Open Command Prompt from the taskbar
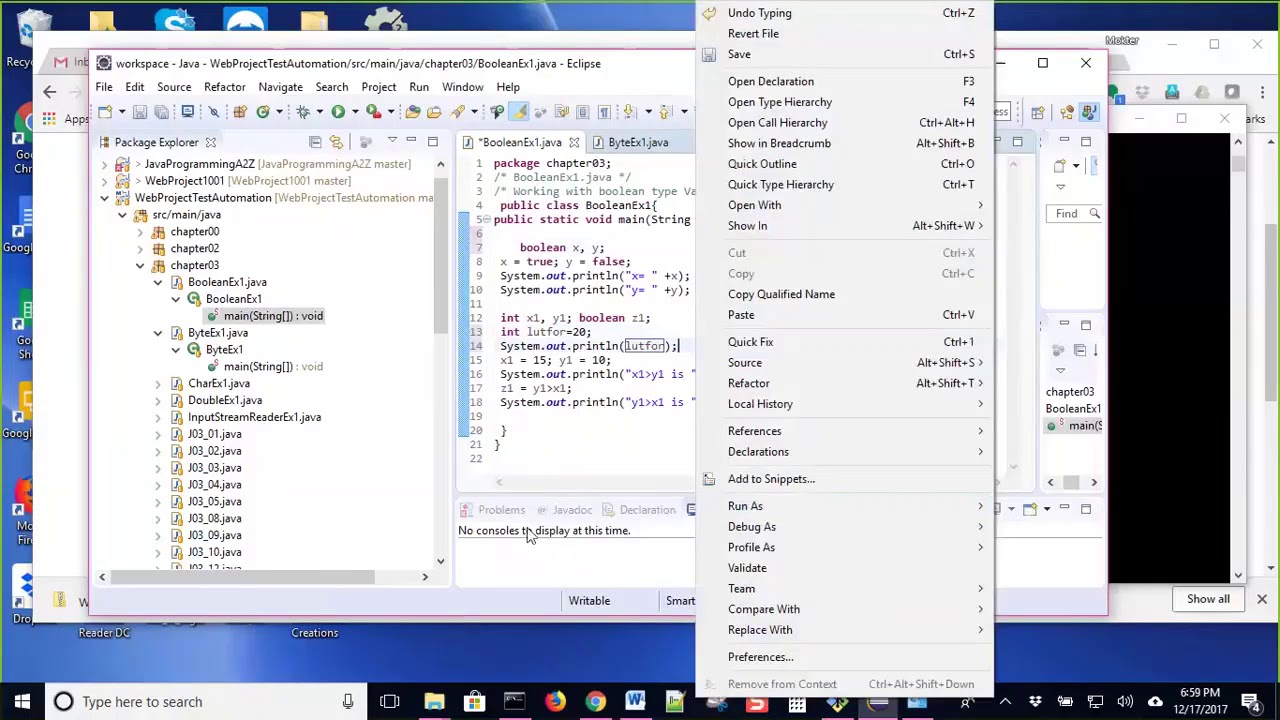 514,701
